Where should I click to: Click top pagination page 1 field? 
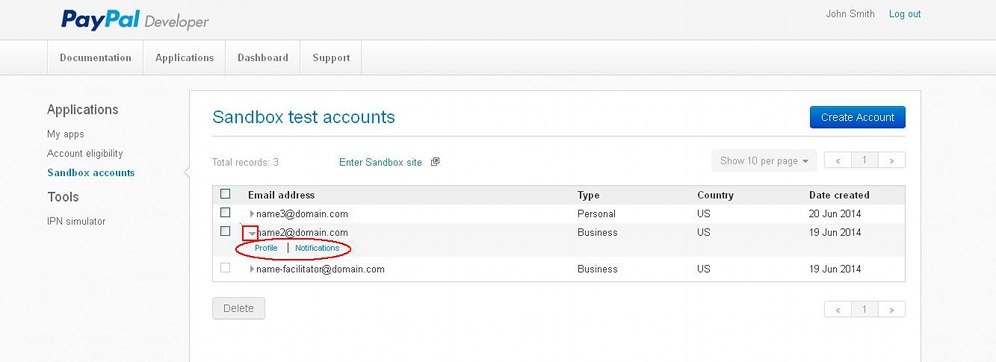coord(865,160)
